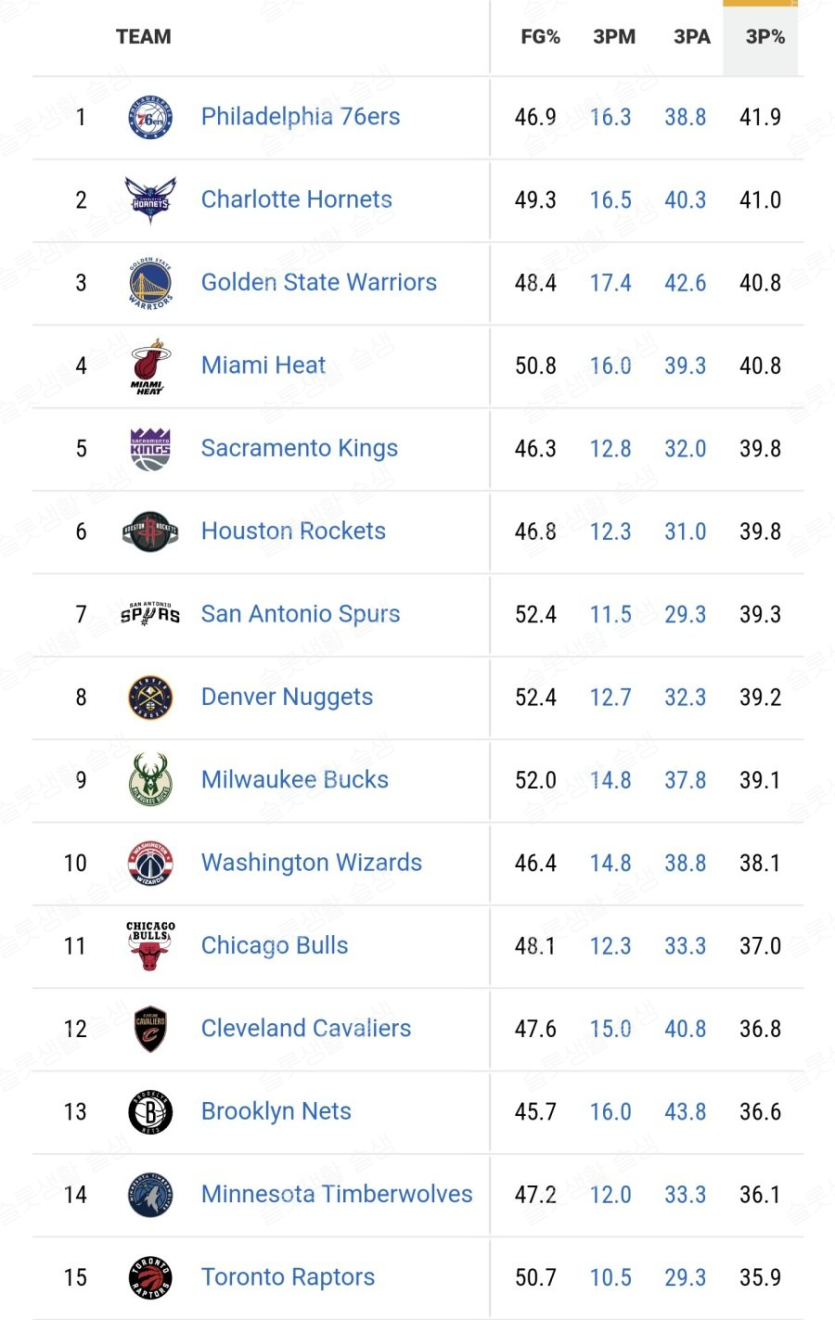Click the Toronto Raptors logo icon
This screenshot has width=835, height=1320.
pyautogui.click(x=150, y=1277)
